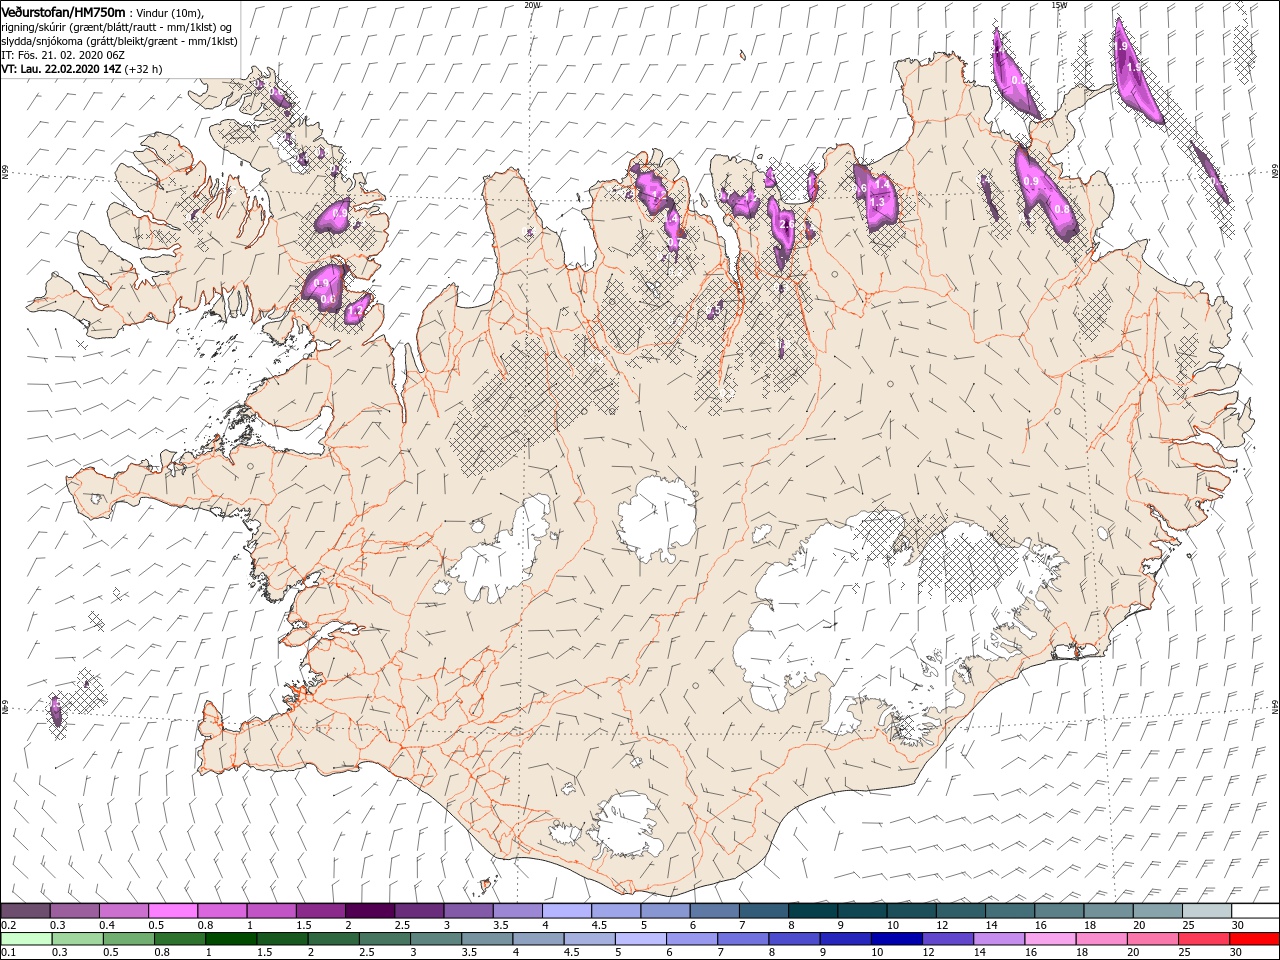The image size is (1280, 960).
Task: Select lower-row bright red swatch after 30
Action: [x=1253, y=938]
